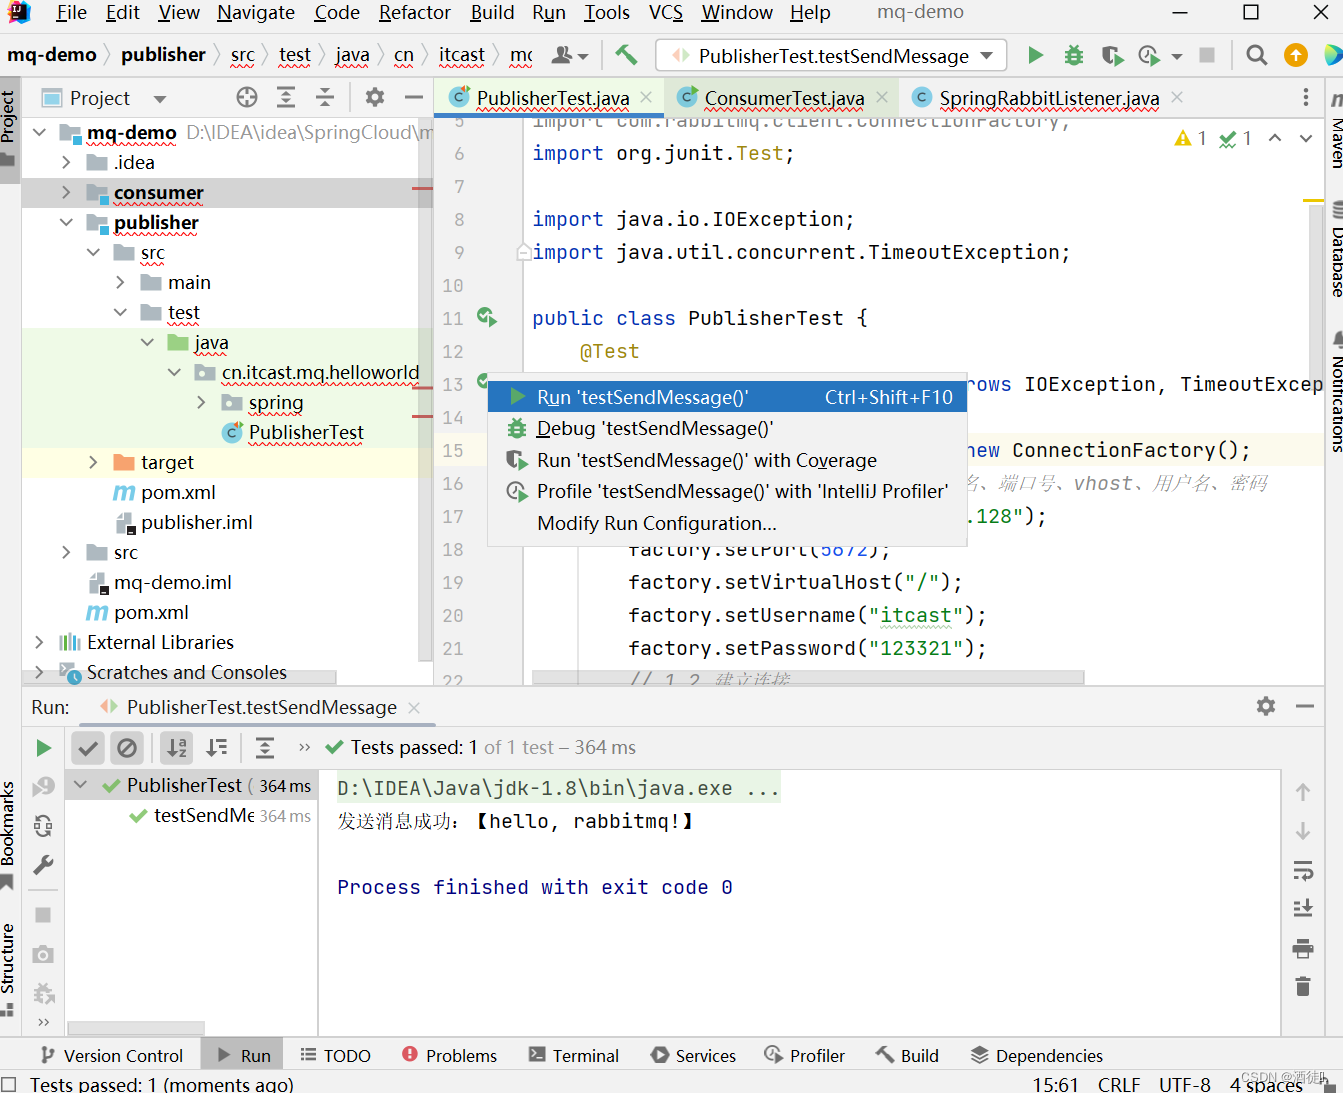The height and width of the screenshot is (1093, 1343).
Task: Click the Scroll to End icon beside console
Action: 1303,908
